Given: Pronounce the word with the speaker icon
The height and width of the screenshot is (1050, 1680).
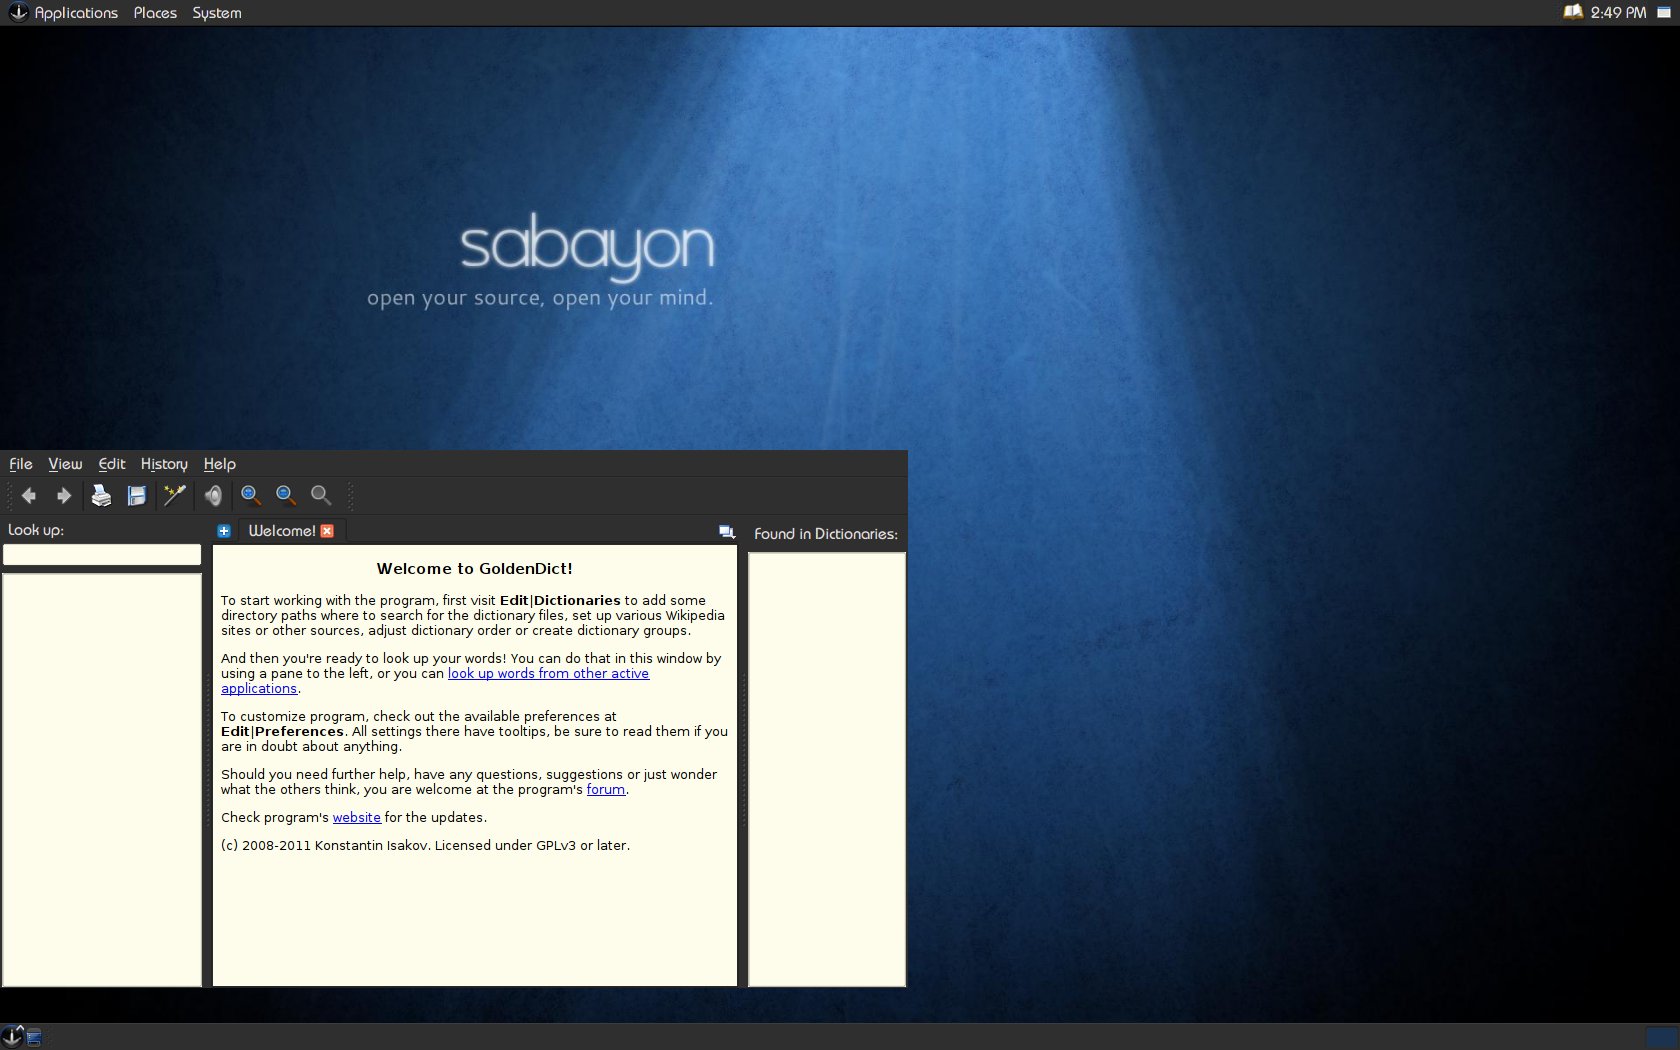Looking at the screenshot, I should (x=213, y=496).
